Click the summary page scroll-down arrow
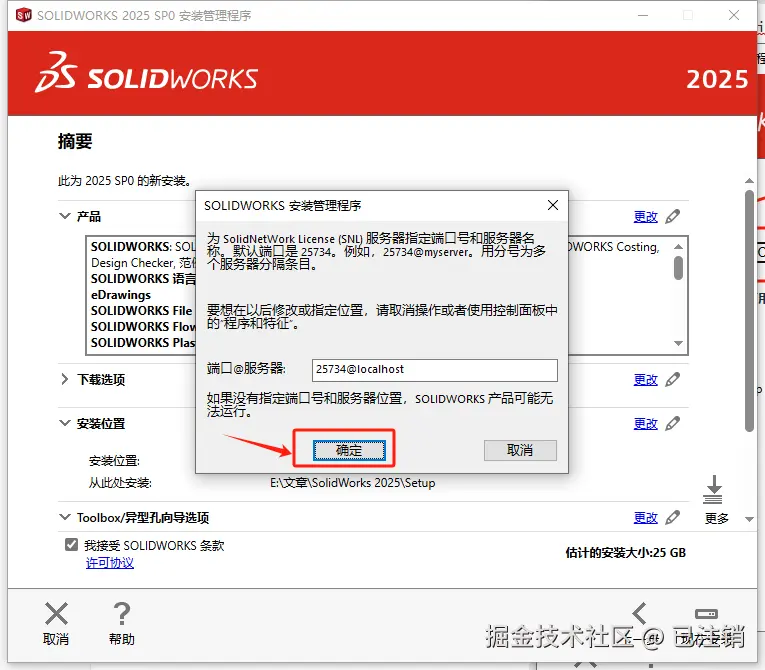The height and width of the screenshot is (670, 765). click(x=749, y=519)
